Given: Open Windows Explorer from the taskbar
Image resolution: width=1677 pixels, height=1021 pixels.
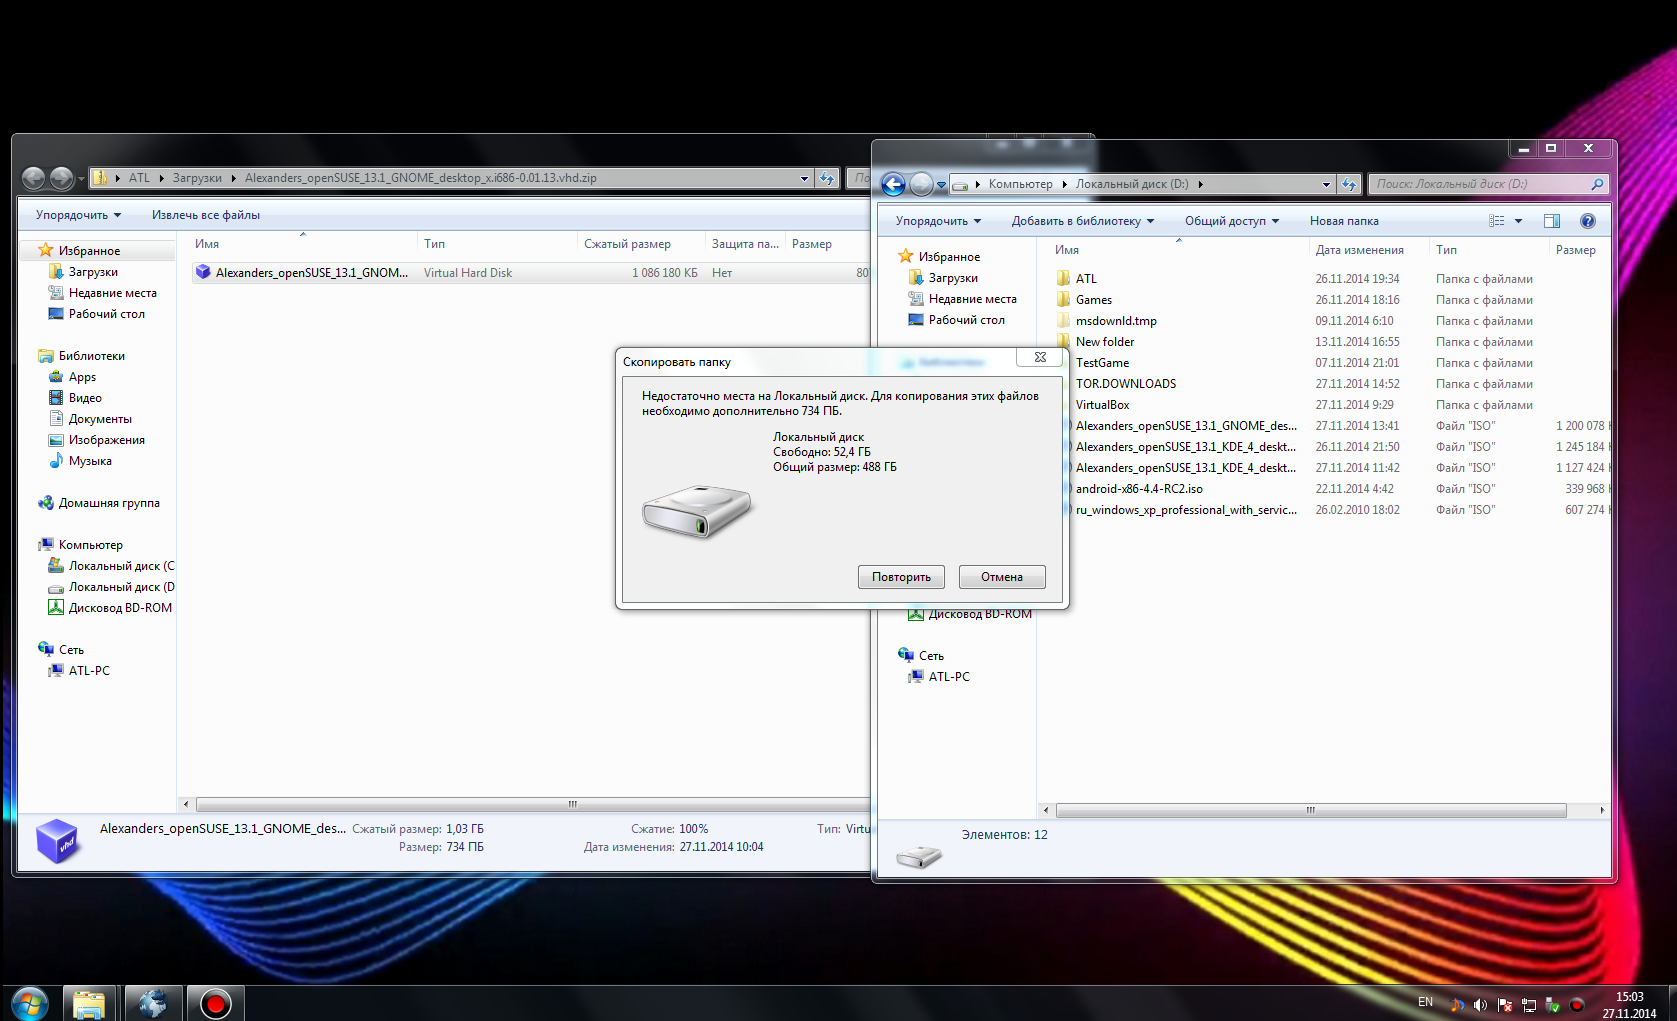Looking at the screenshot, I should (x=89, y=1003).
